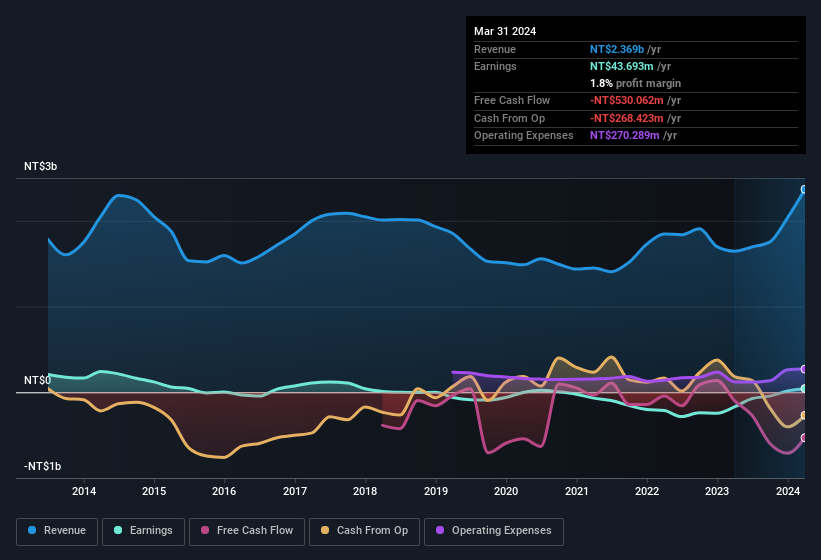This screenshot has height=560, width=821.
Task: Click the NT$270.289m operating expenses value
Action: [625, 136]
